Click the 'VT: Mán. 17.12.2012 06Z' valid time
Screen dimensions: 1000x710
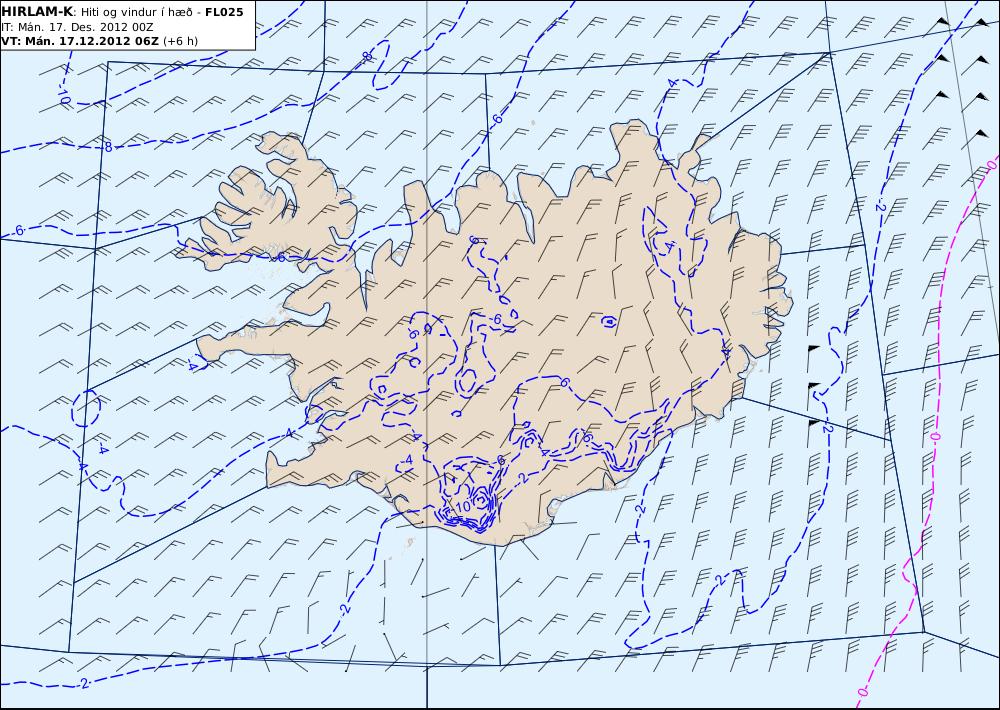(x=80, y=41)
